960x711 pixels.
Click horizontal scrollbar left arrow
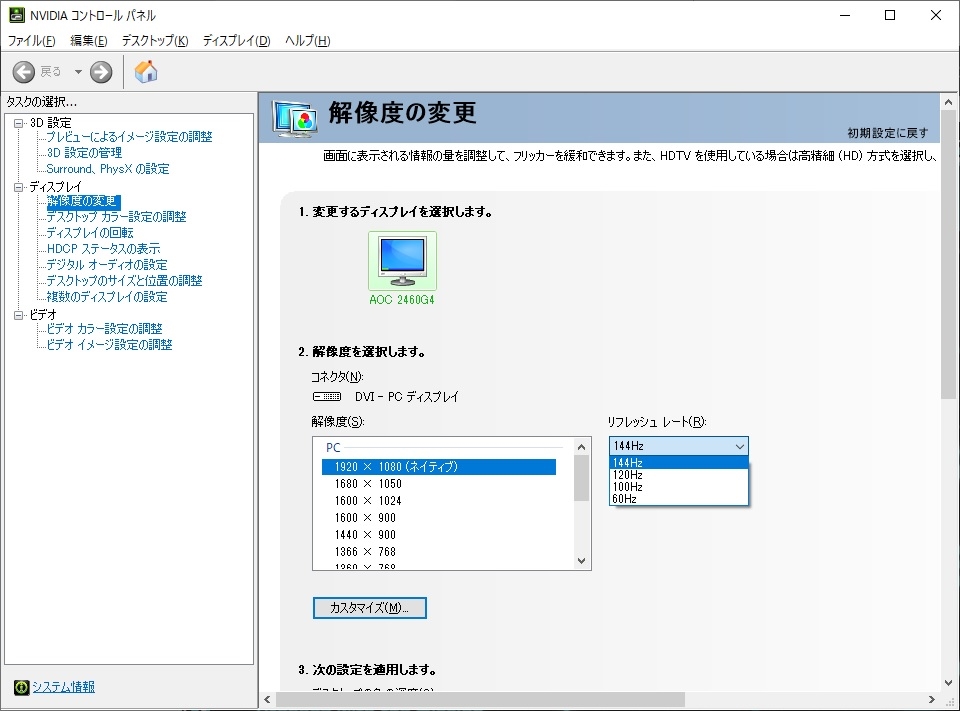[268, 699]
